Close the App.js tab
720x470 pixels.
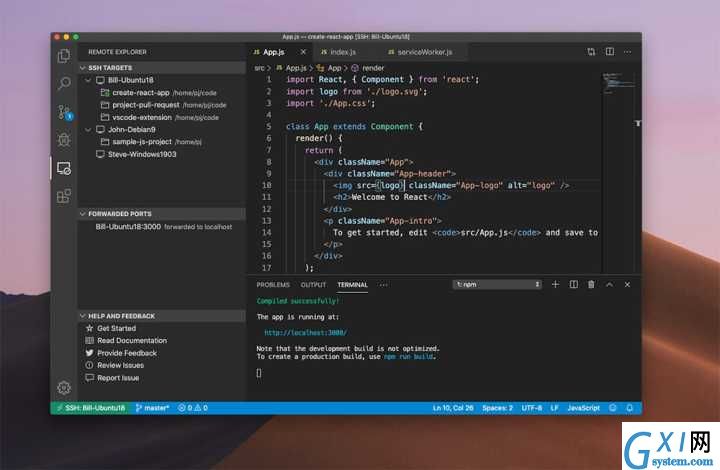[x=303, y=52]
